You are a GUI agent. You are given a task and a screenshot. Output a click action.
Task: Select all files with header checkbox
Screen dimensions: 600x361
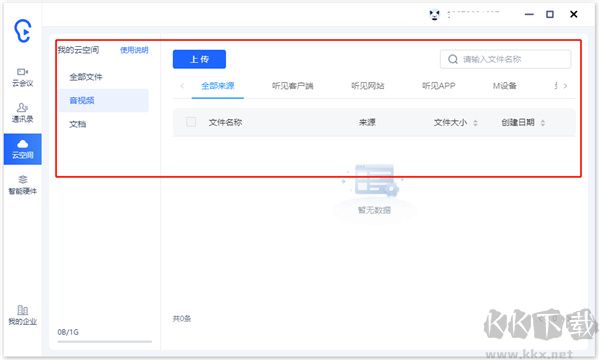click(x=191, y=122)
